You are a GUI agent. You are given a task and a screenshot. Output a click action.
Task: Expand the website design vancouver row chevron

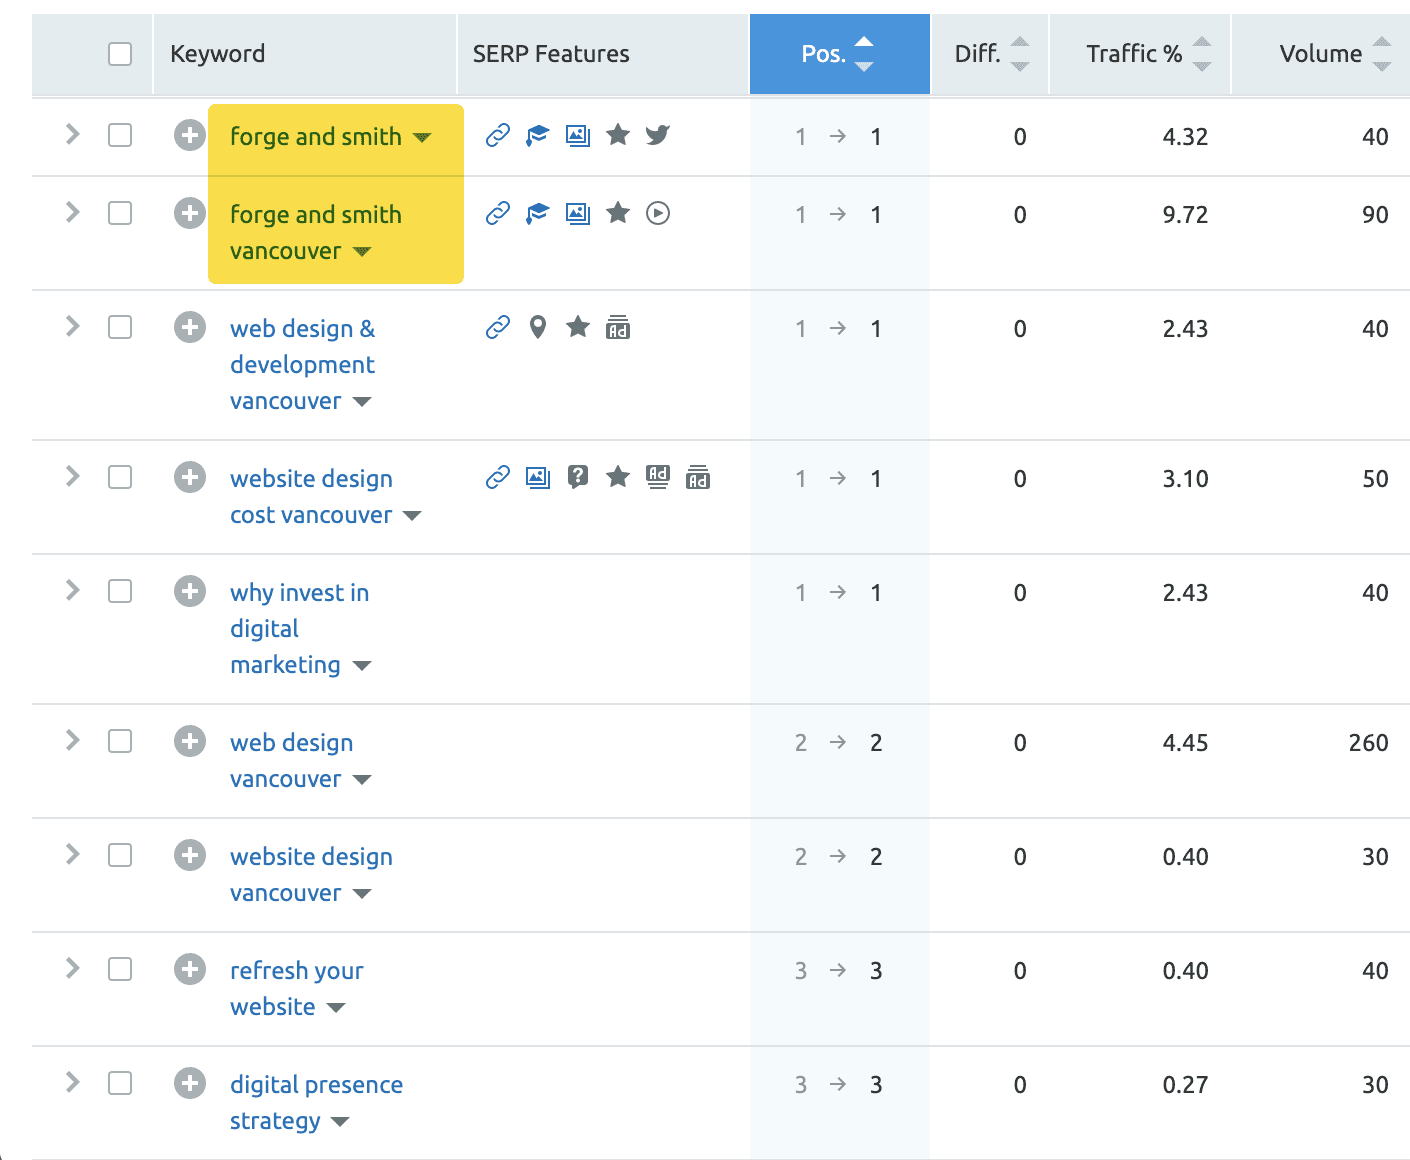click(72, 854)
